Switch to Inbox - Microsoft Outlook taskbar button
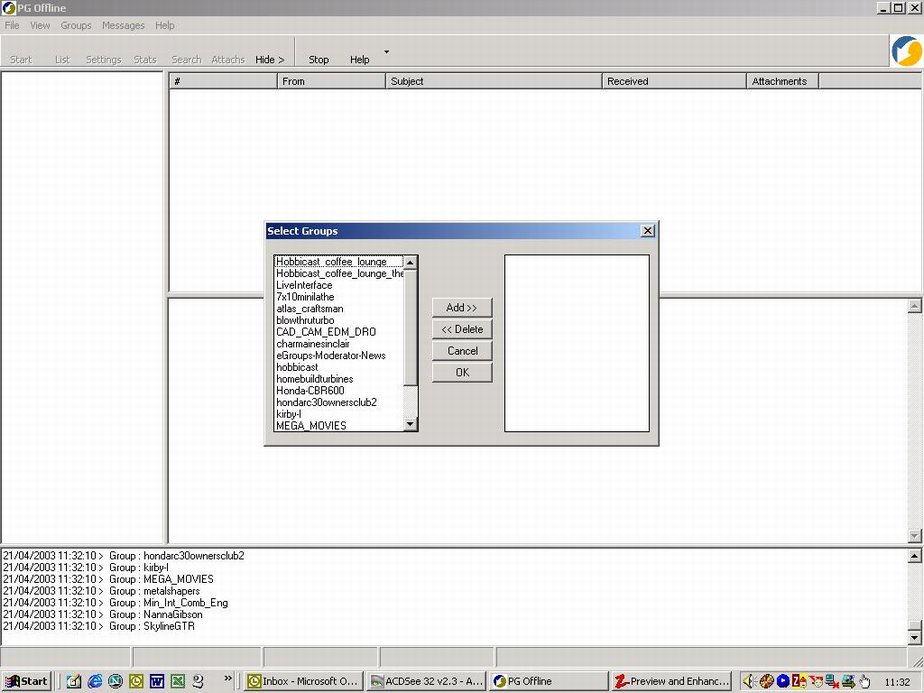 pyautogui.click(x=303, y=681)
